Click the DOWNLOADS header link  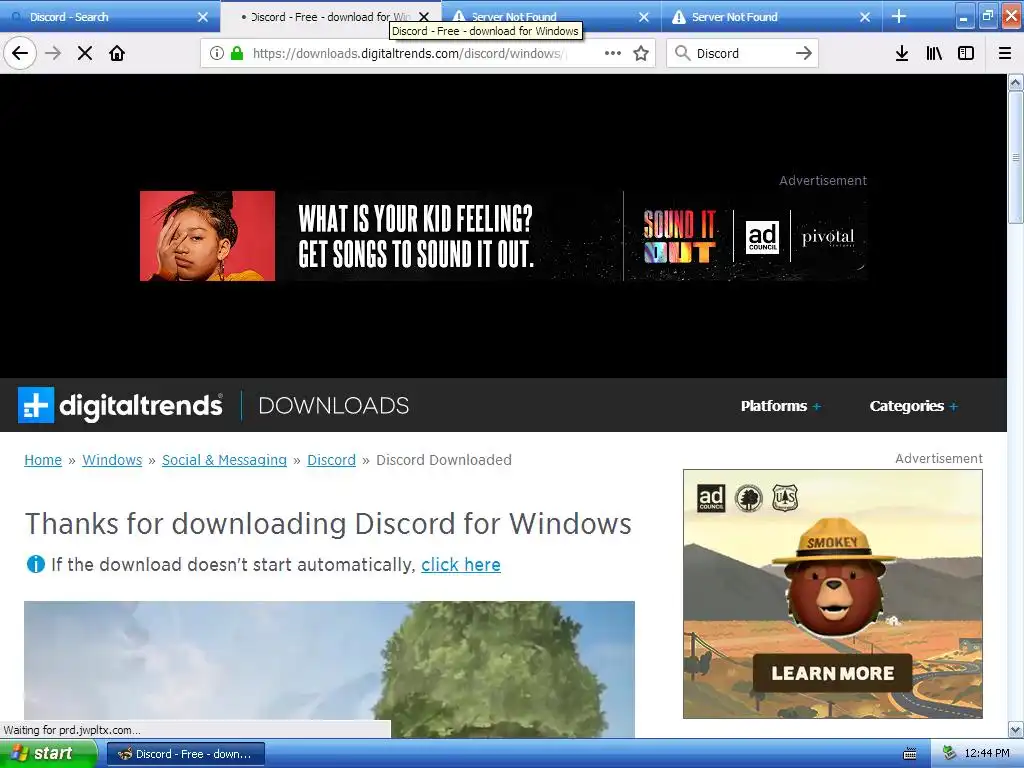coord(334,406)
